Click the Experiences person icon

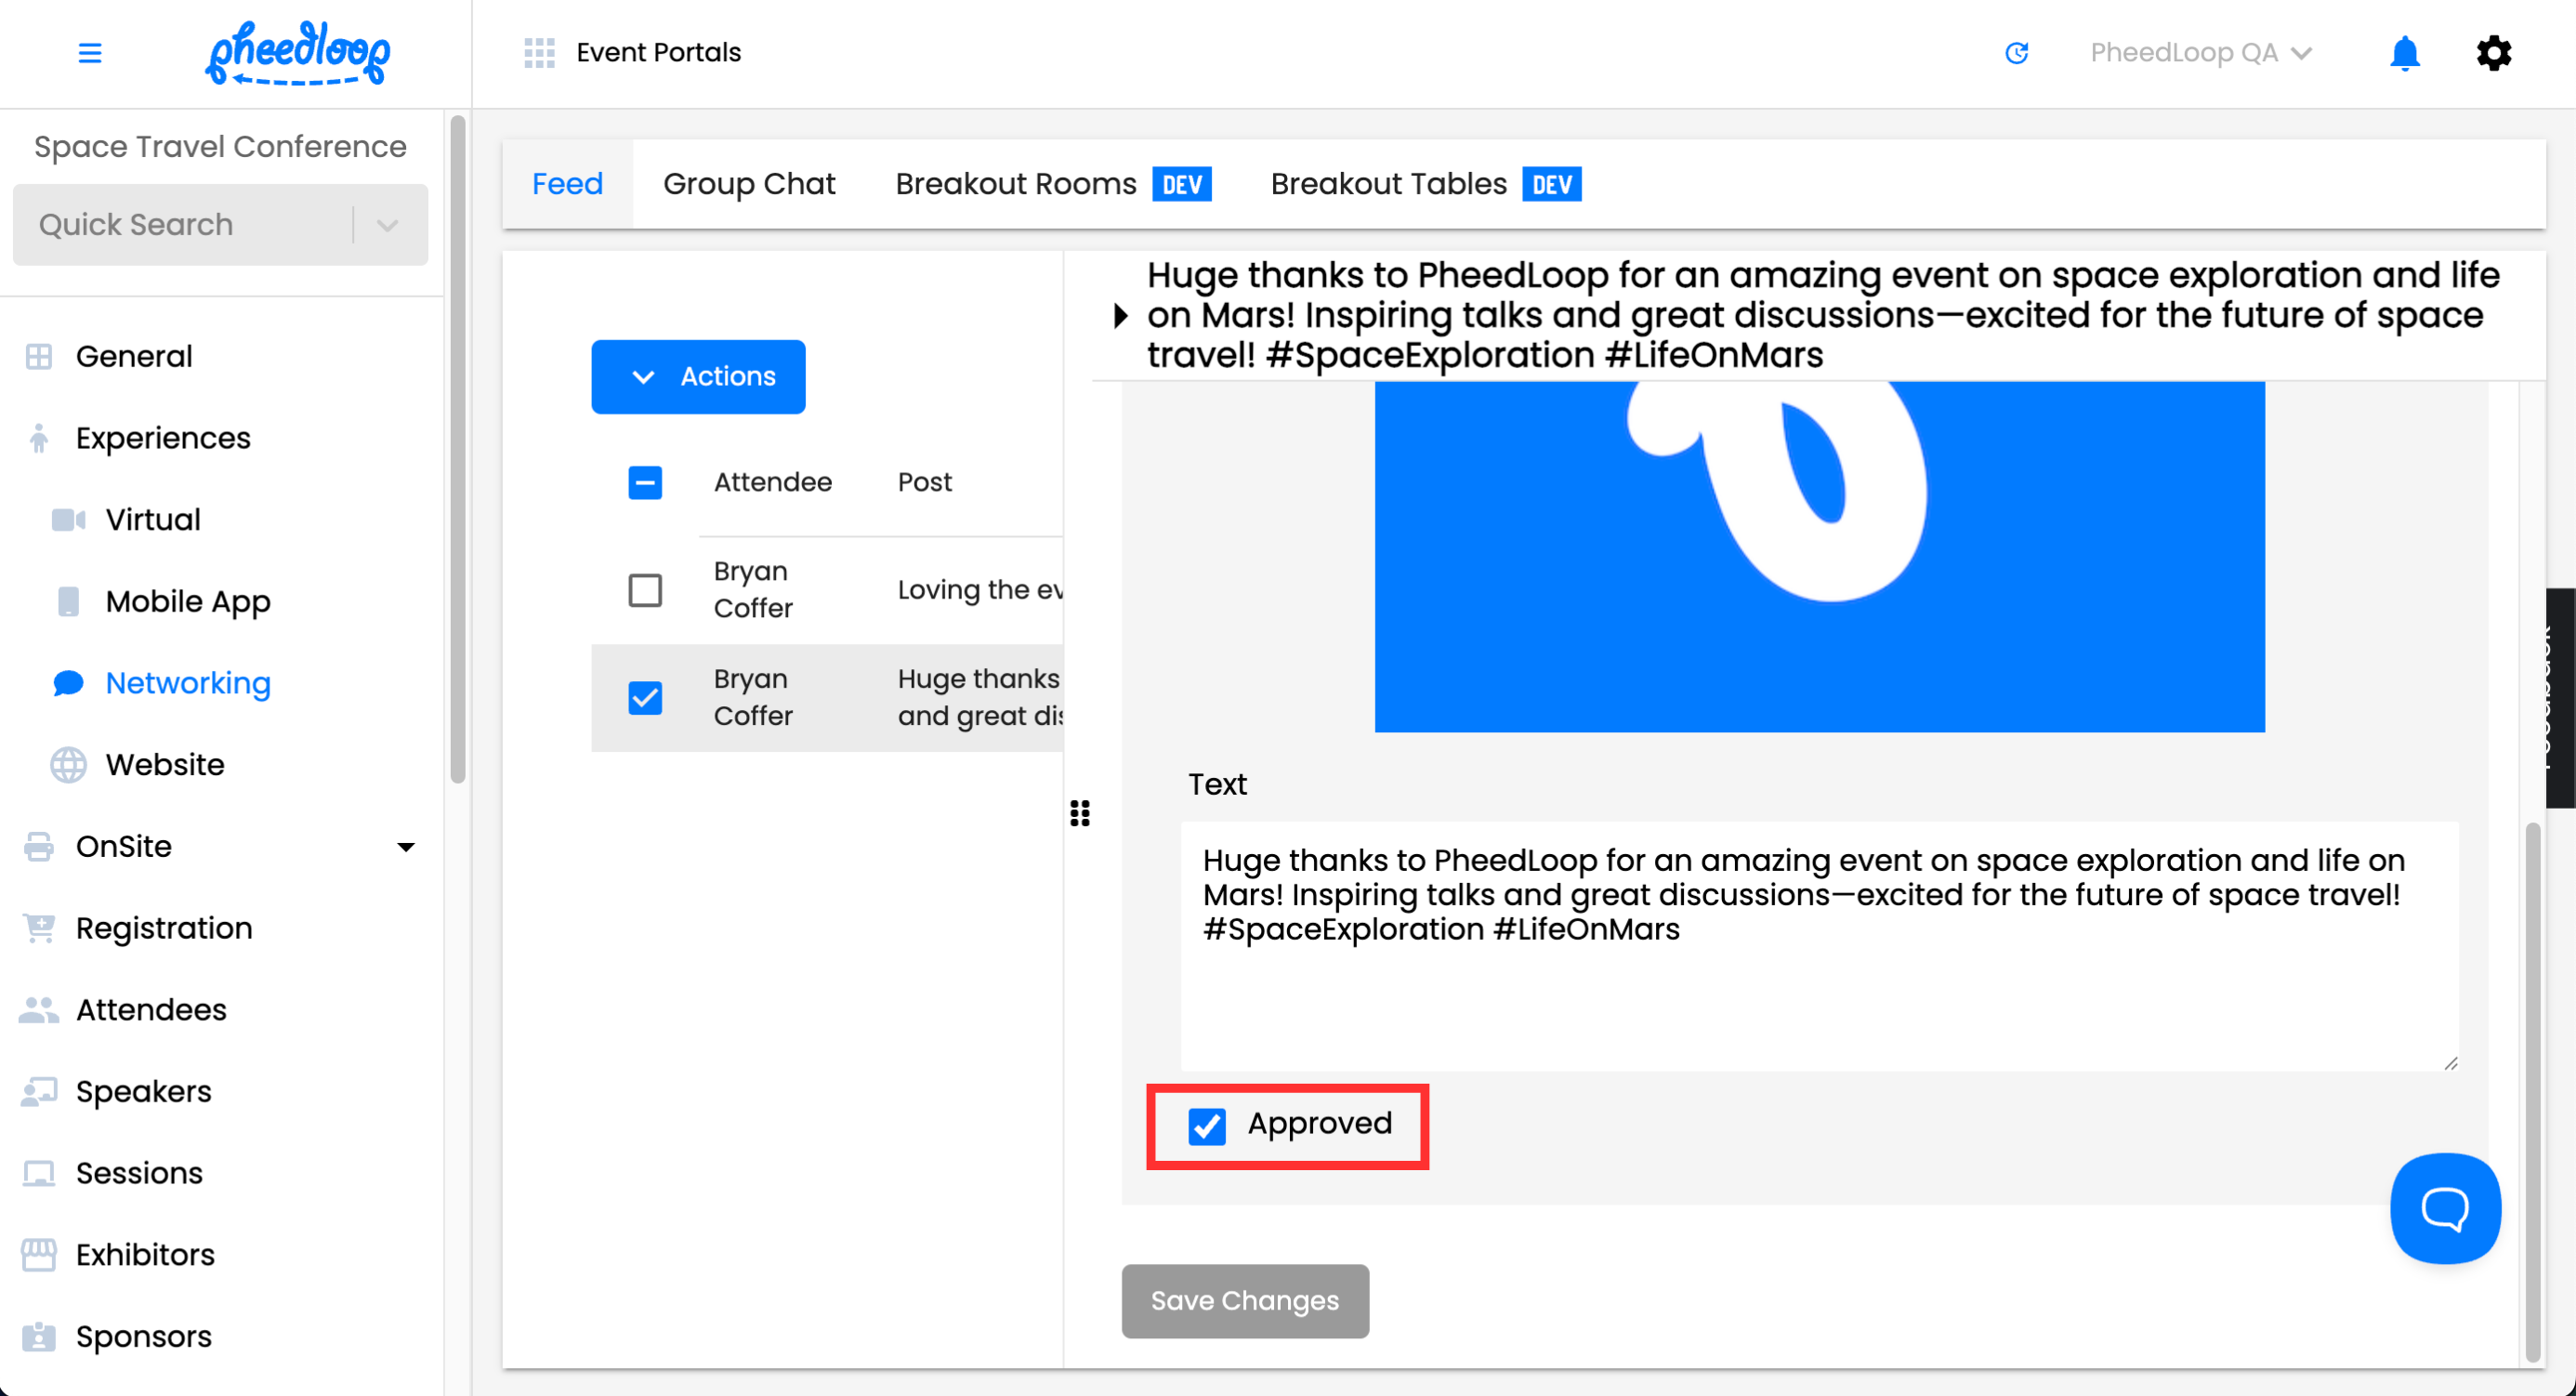tap(39, 439)
